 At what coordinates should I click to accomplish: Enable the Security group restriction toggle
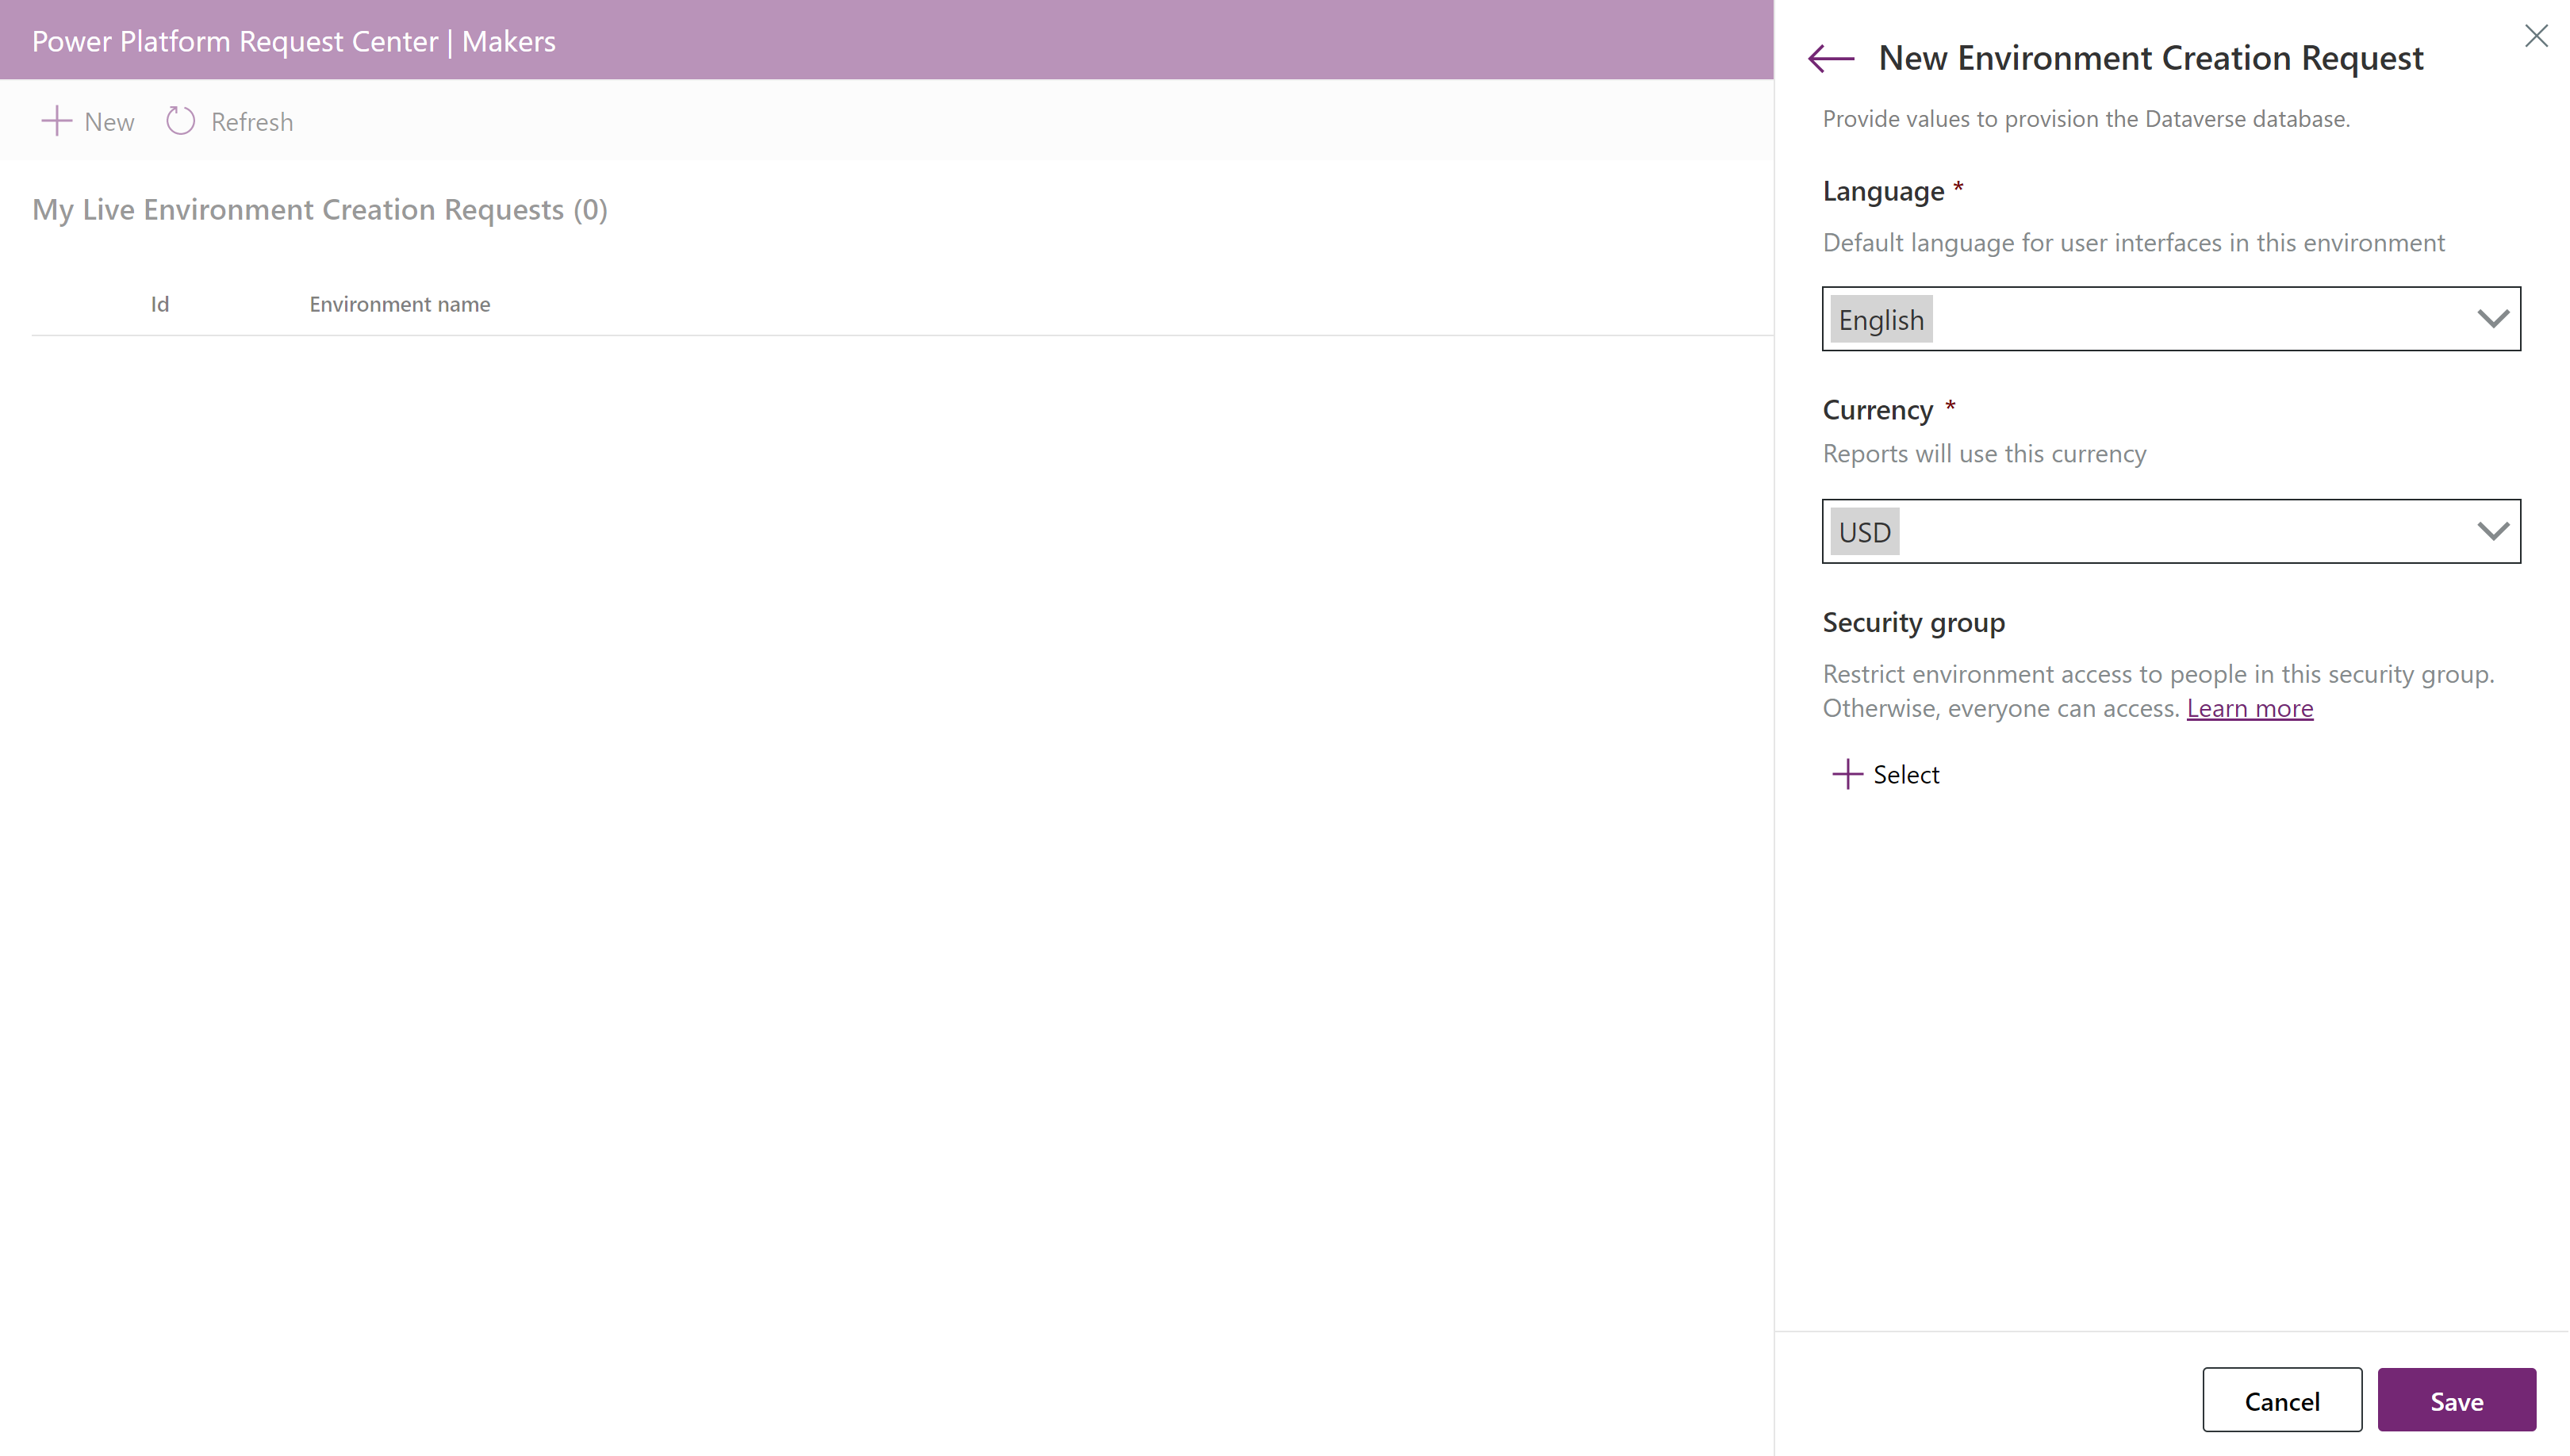(x=1885, y=773)
